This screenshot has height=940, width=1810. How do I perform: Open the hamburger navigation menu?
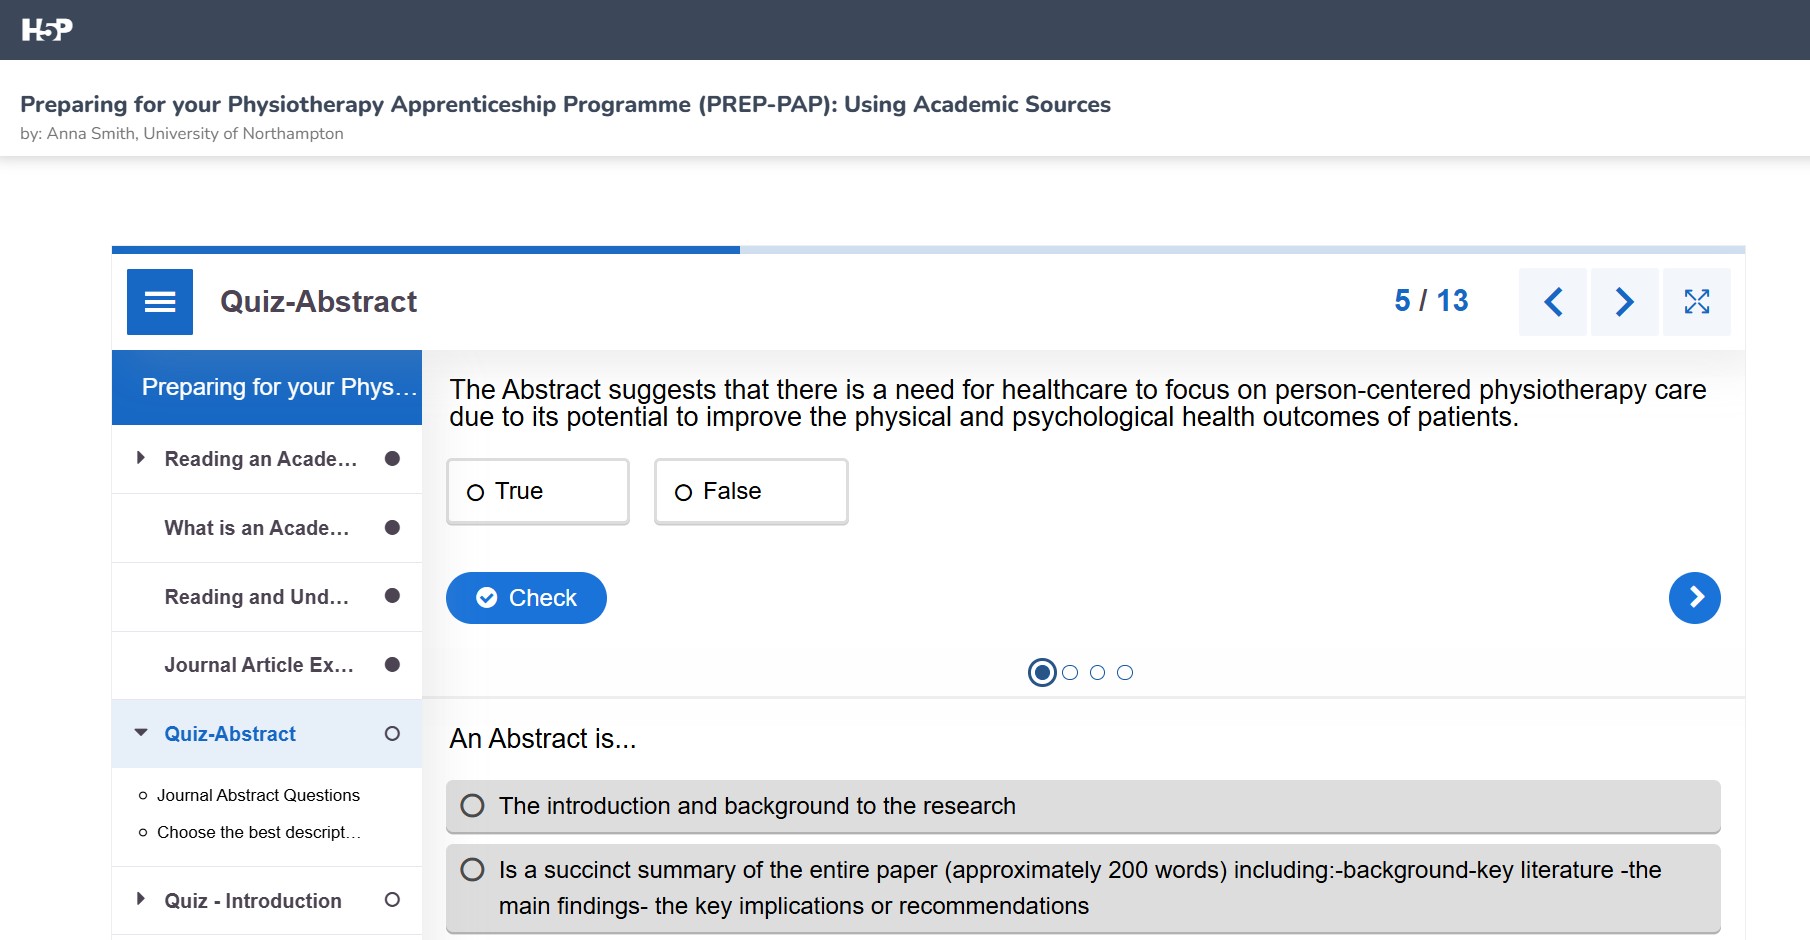click(x=158, y=301)
